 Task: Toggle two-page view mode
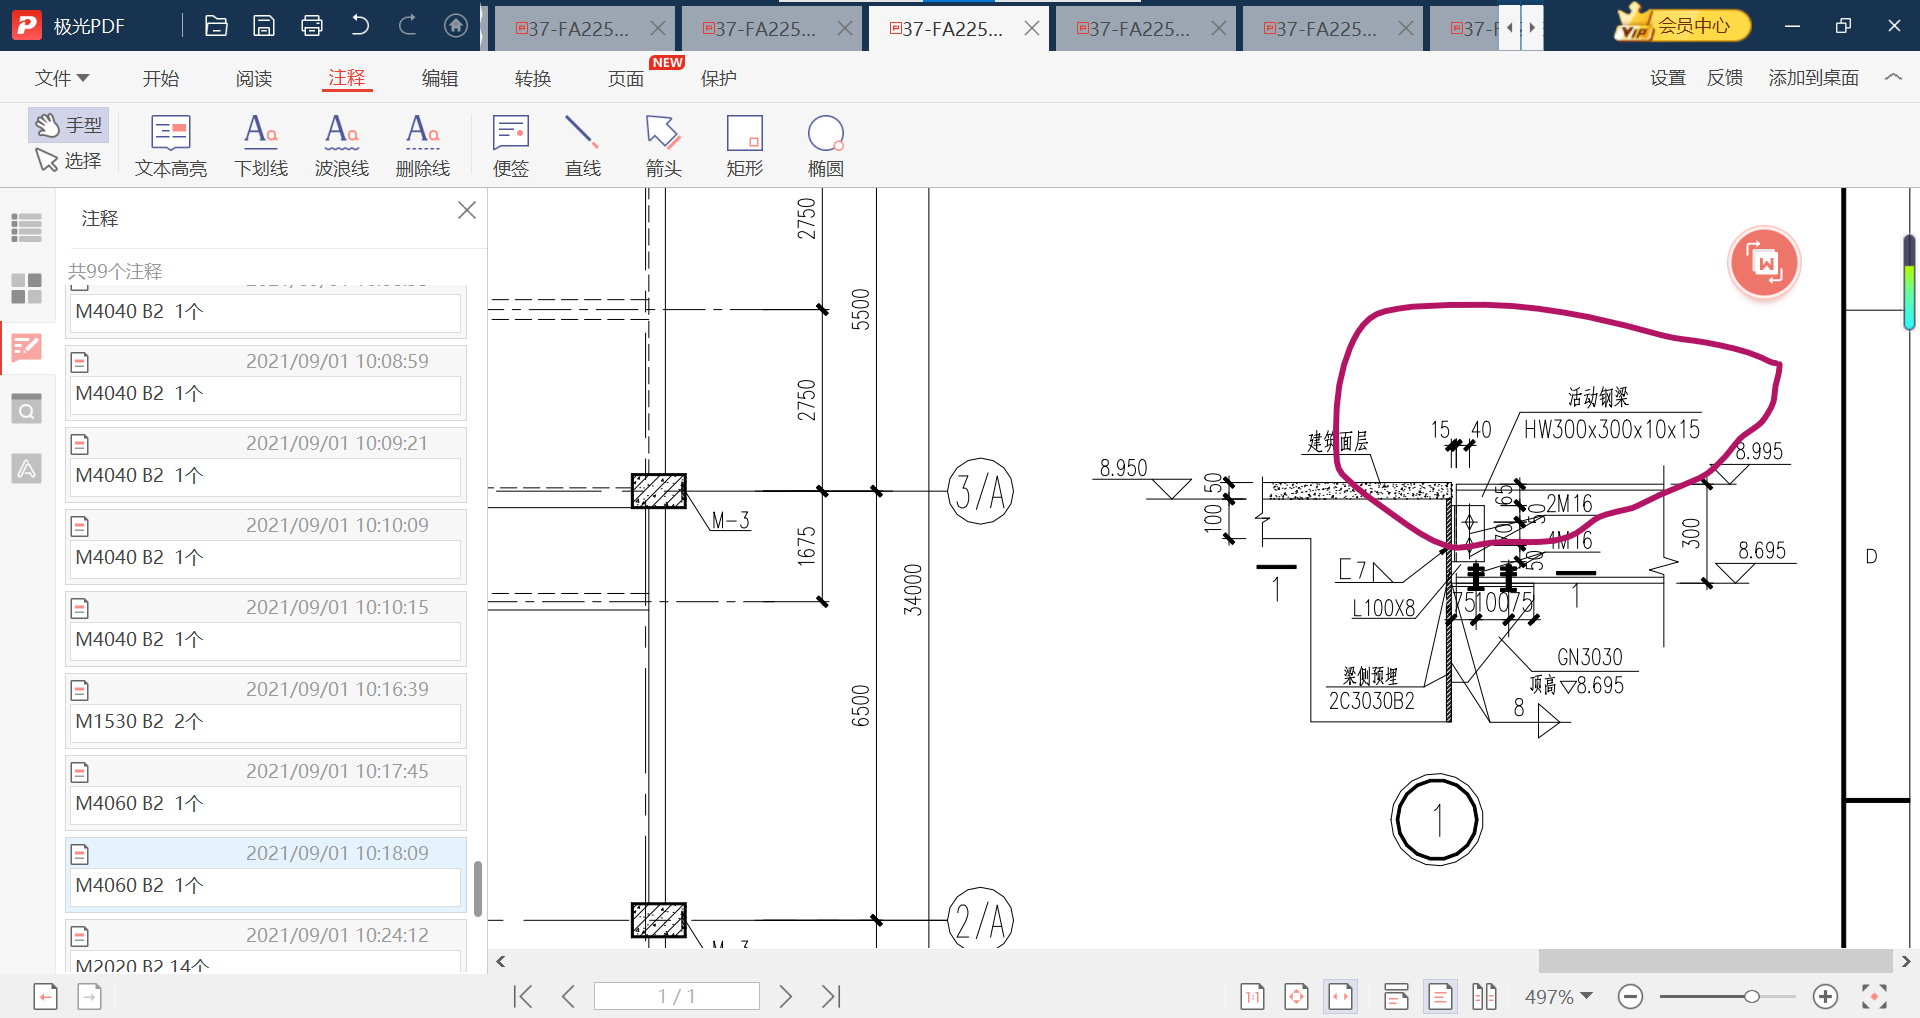coord(1484,996)
